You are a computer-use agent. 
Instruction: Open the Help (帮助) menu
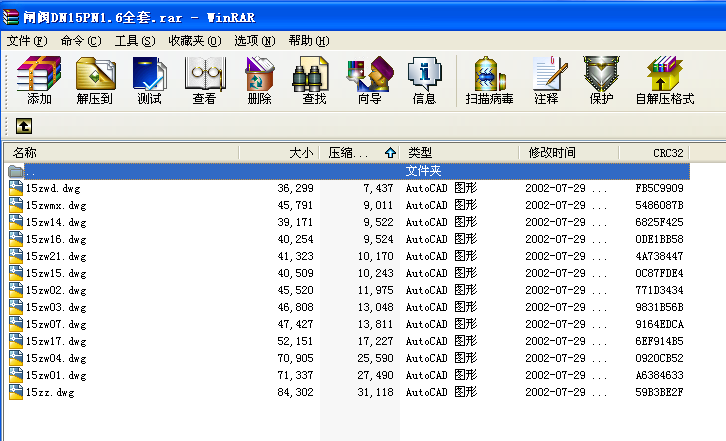point(309,41)
